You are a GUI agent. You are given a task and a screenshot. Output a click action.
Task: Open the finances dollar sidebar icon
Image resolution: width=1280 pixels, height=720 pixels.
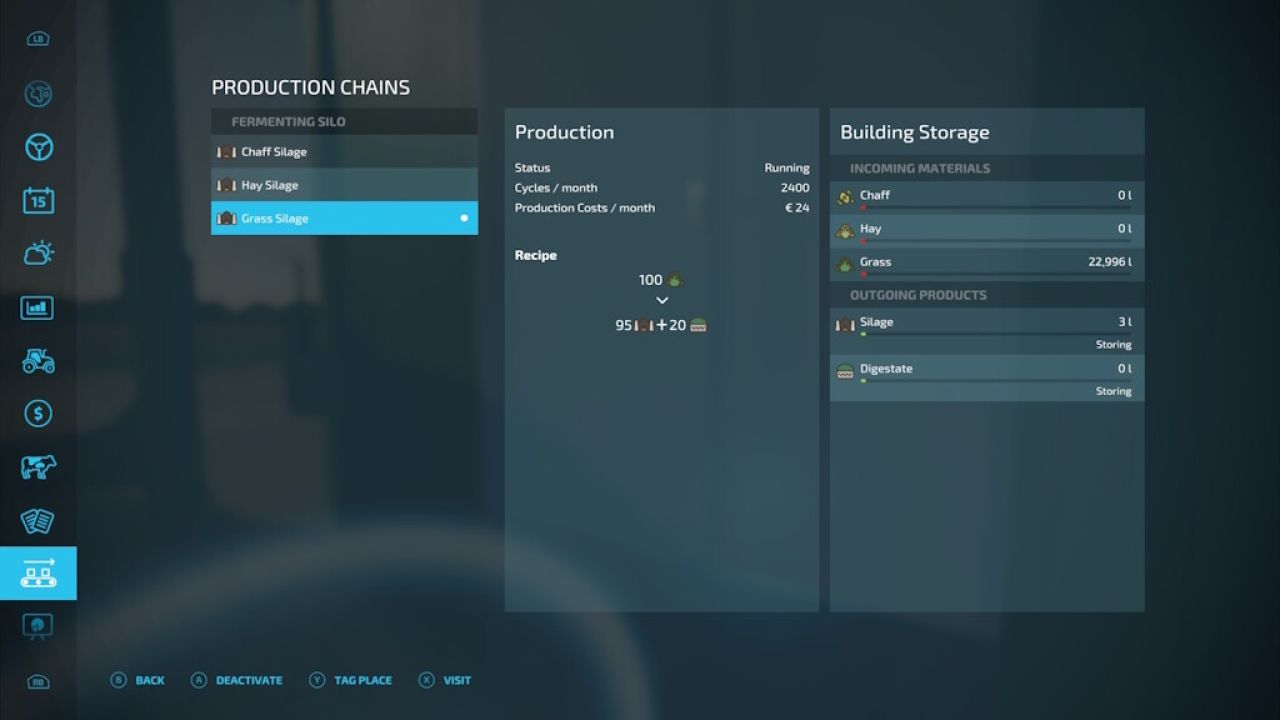[x=38, y=414]
